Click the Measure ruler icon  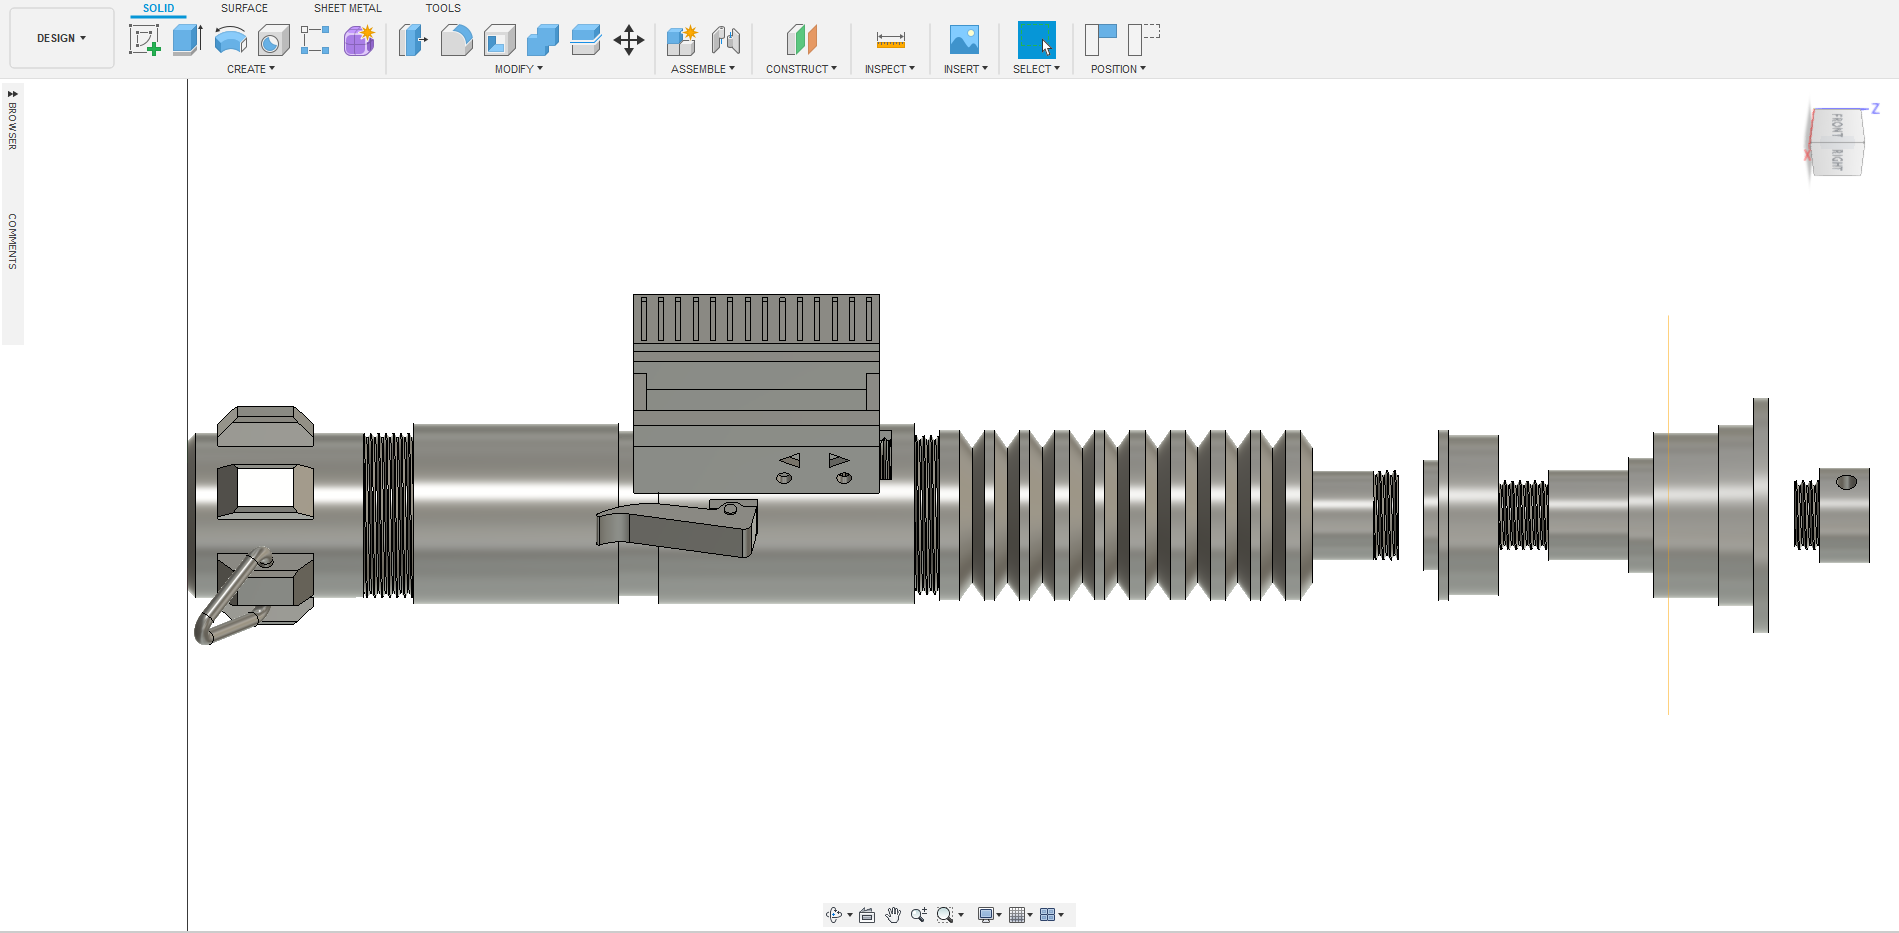pyautogui.click(x=890, y=40)
